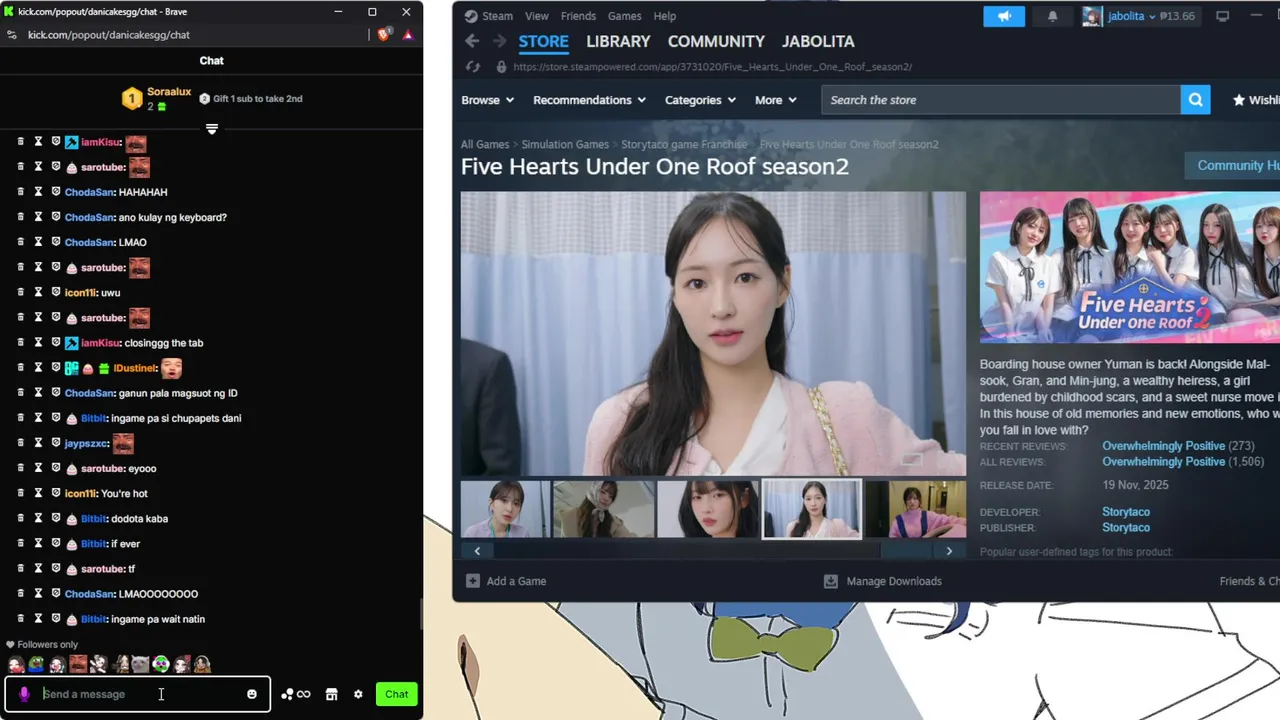Switch to the LIBRARY tab in Steam
This screenshot has width=1280, height=720.
click(618, 41)
